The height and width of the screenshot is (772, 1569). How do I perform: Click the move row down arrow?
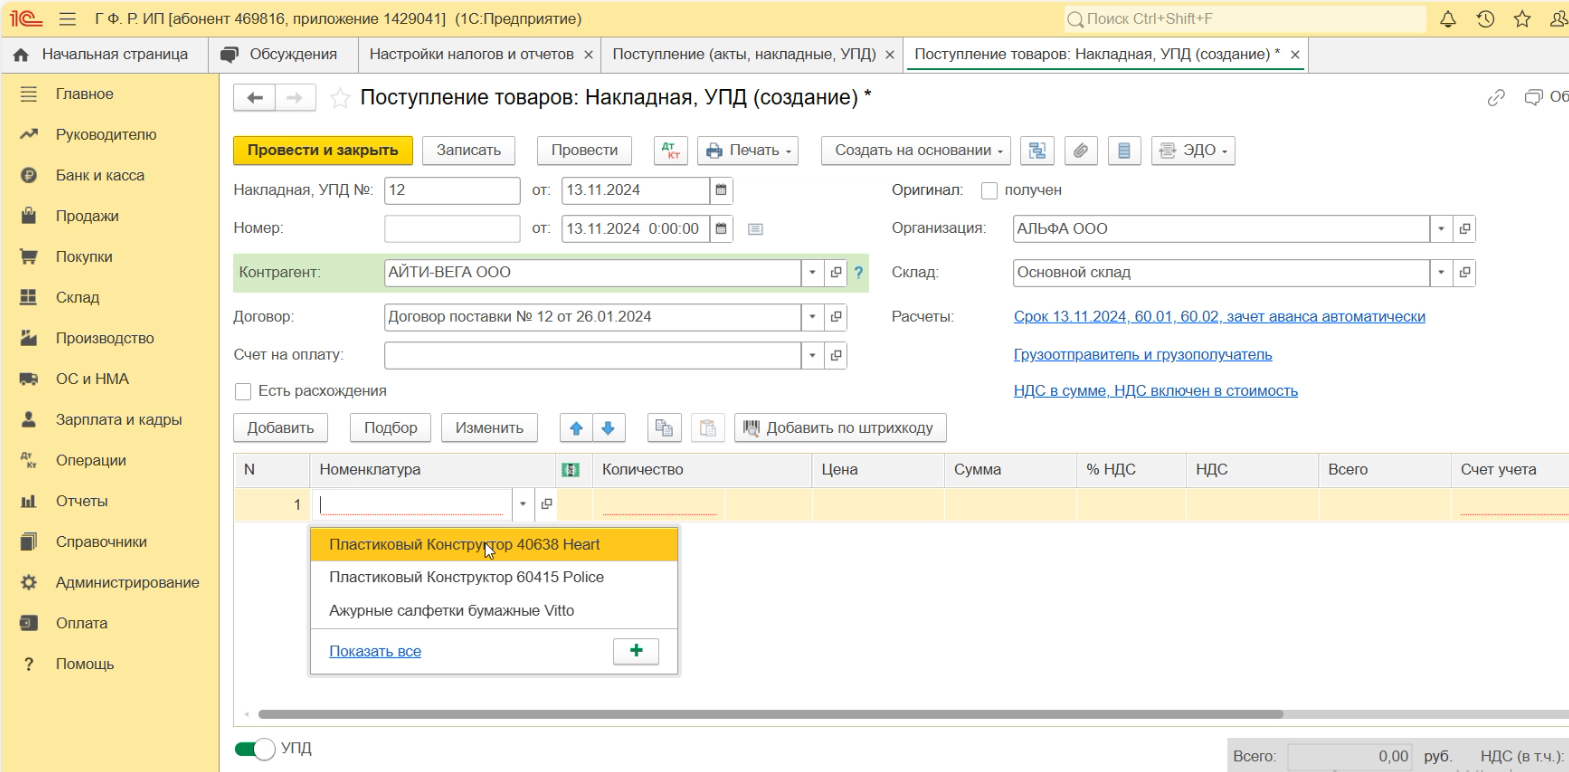click(608, 428)
